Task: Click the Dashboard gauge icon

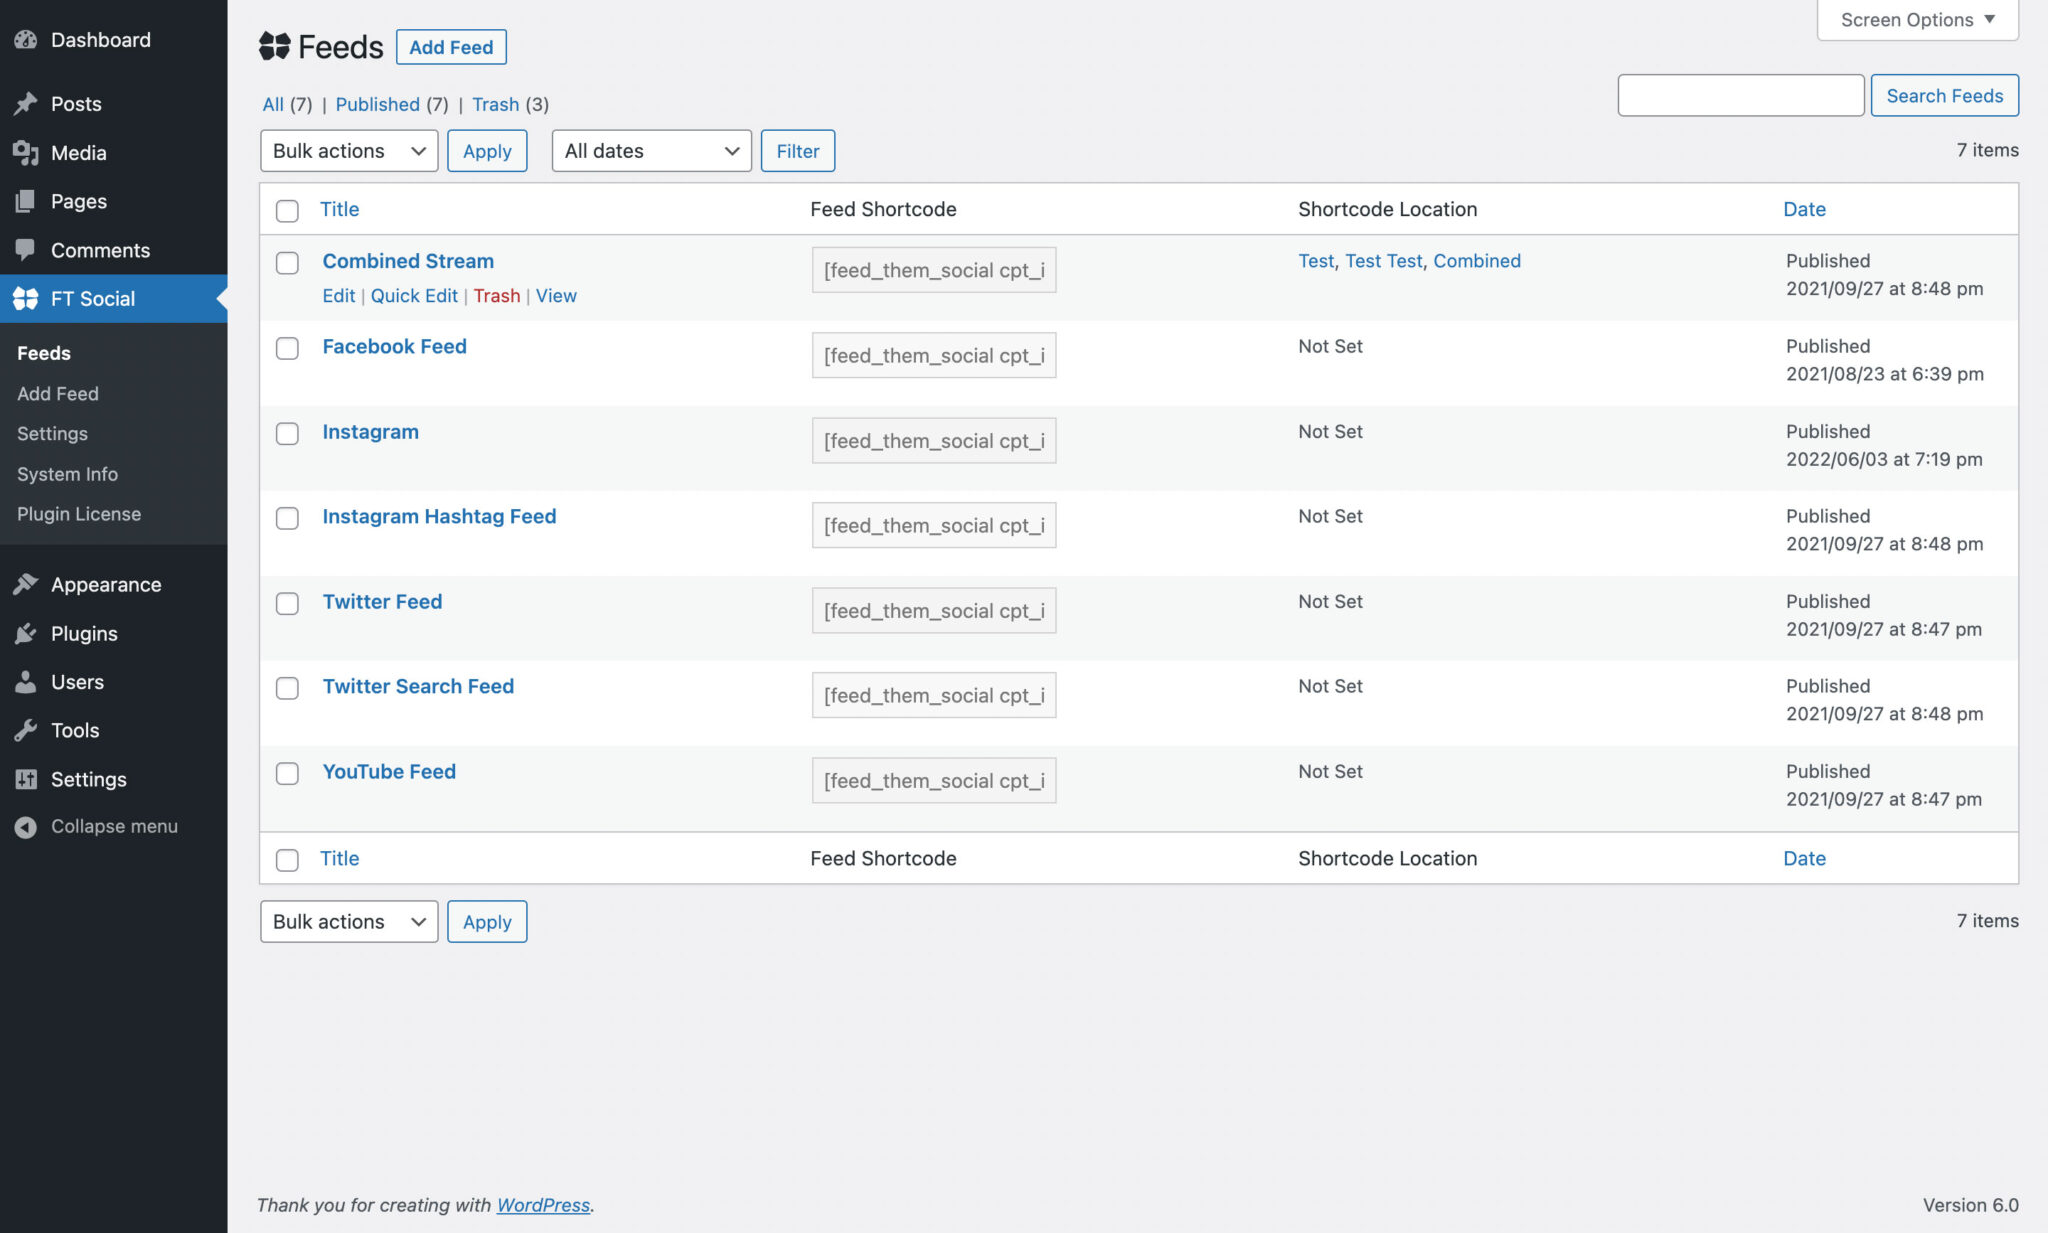Action: 26,40
